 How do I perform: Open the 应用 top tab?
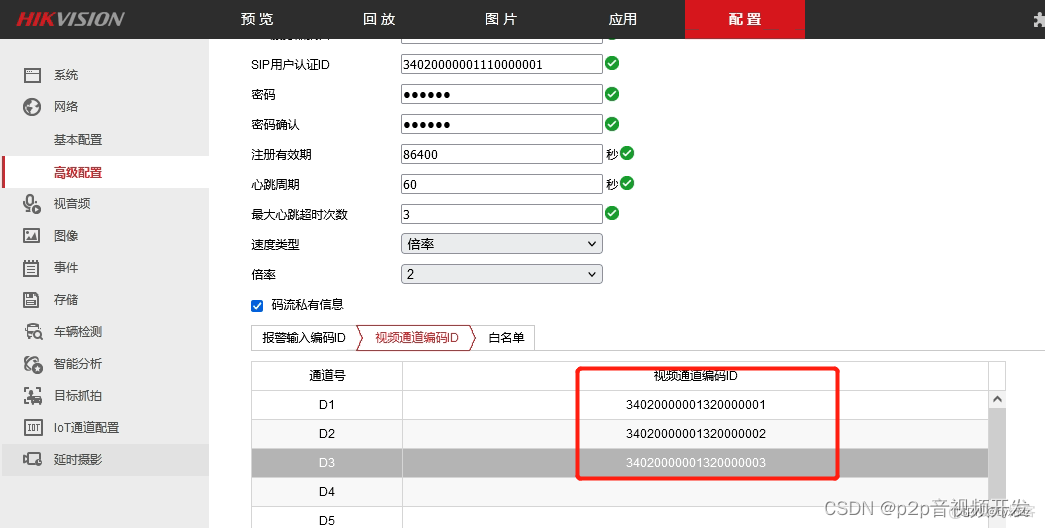click(x=623, y=19)
